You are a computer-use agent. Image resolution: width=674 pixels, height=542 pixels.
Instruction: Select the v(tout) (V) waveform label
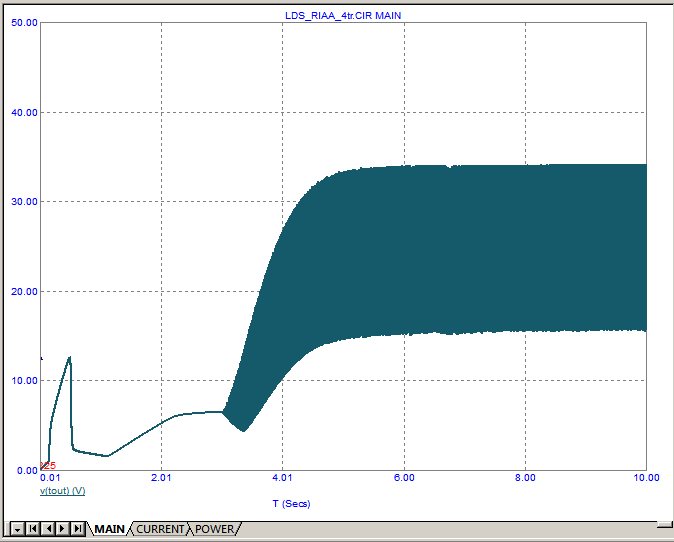(62, 491)
